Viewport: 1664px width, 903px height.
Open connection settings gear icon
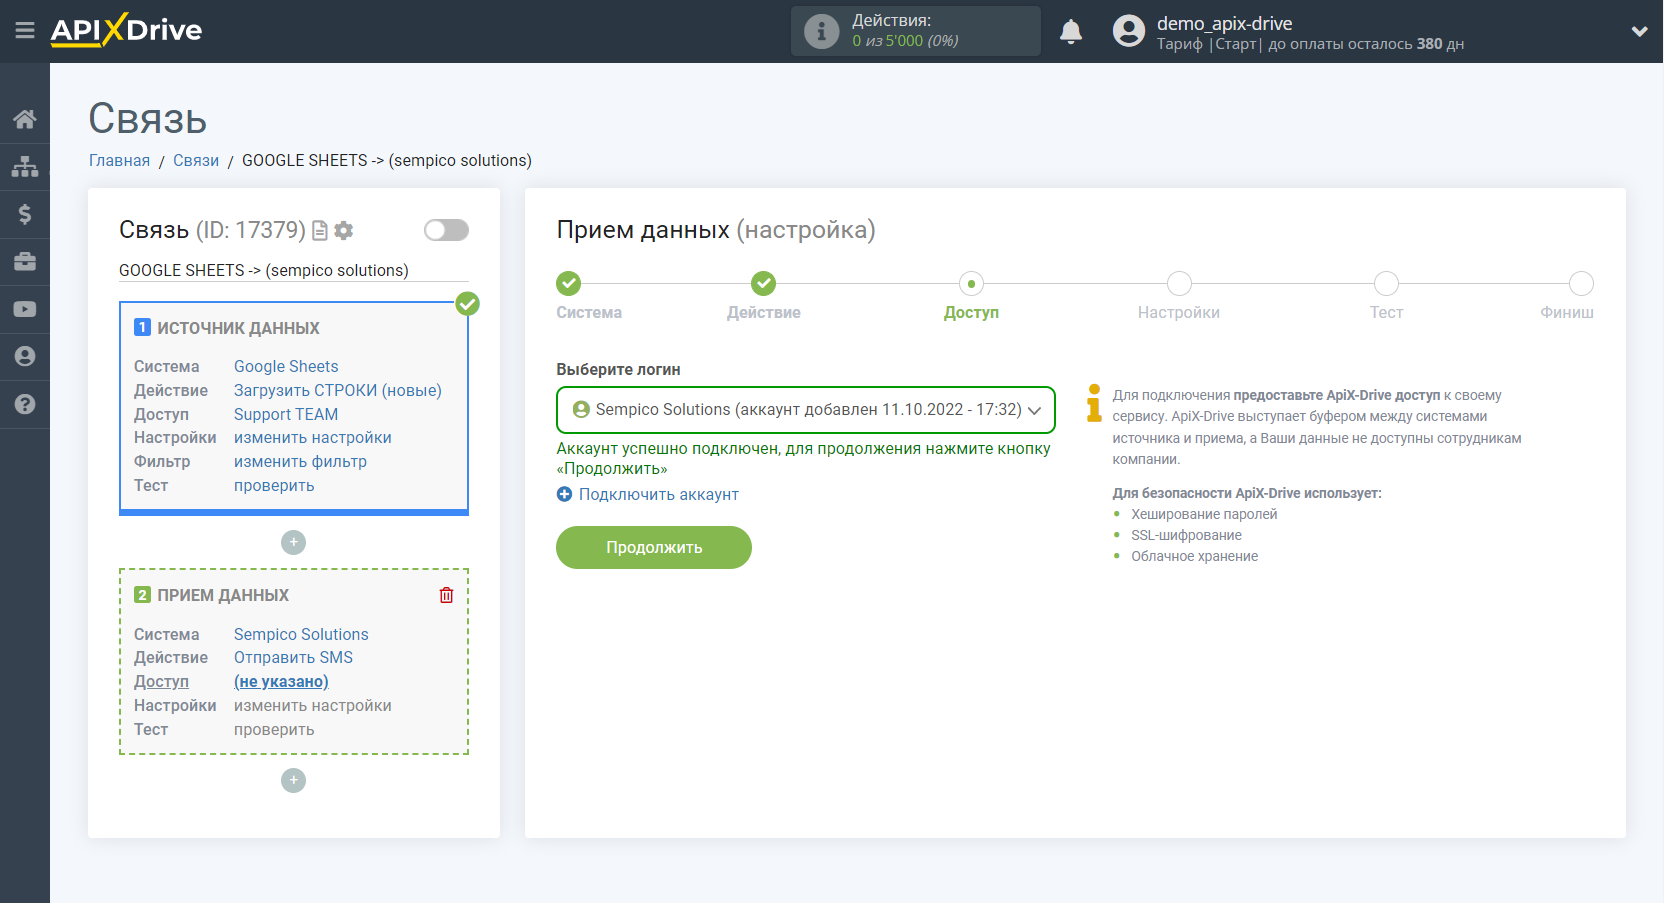tap(344, 231)
